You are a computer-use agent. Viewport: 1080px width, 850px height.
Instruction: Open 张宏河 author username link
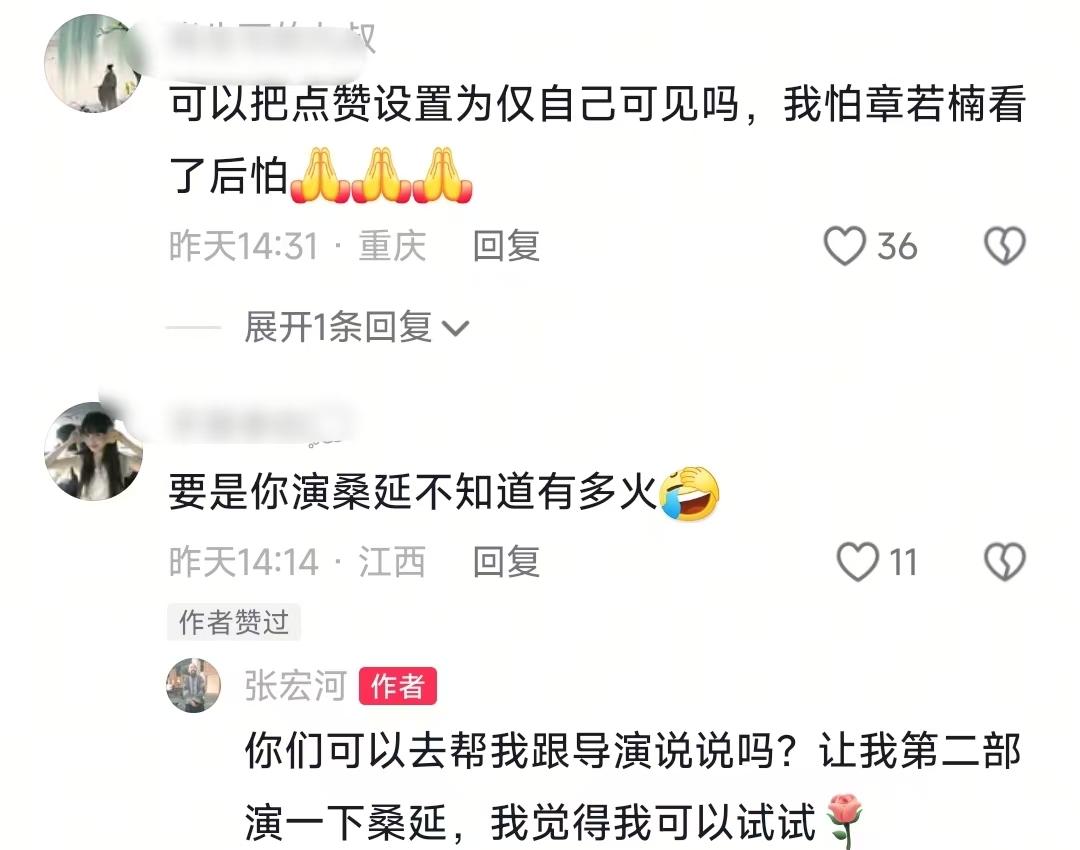point(295,686)
